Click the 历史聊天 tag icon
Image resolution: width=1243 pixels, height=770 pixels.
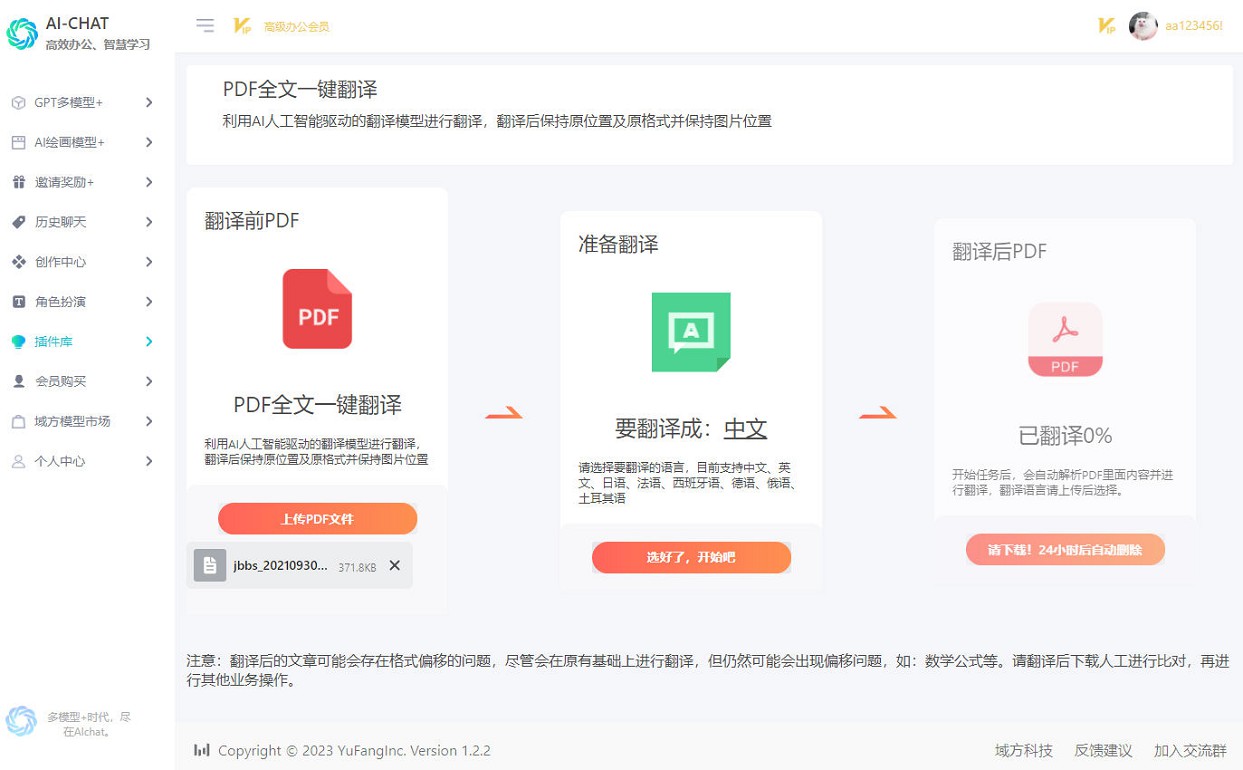(18, 222)
